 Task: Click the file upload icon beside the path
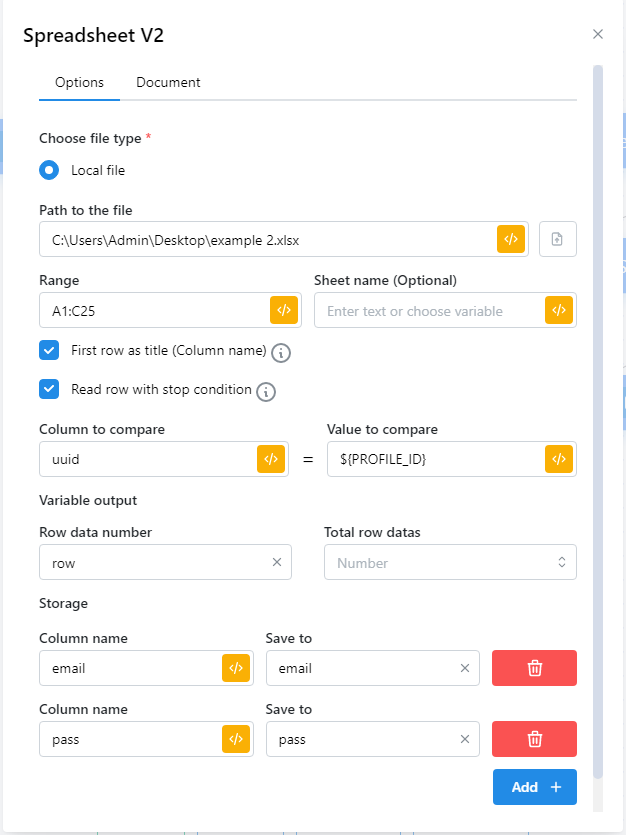point(558,239)
